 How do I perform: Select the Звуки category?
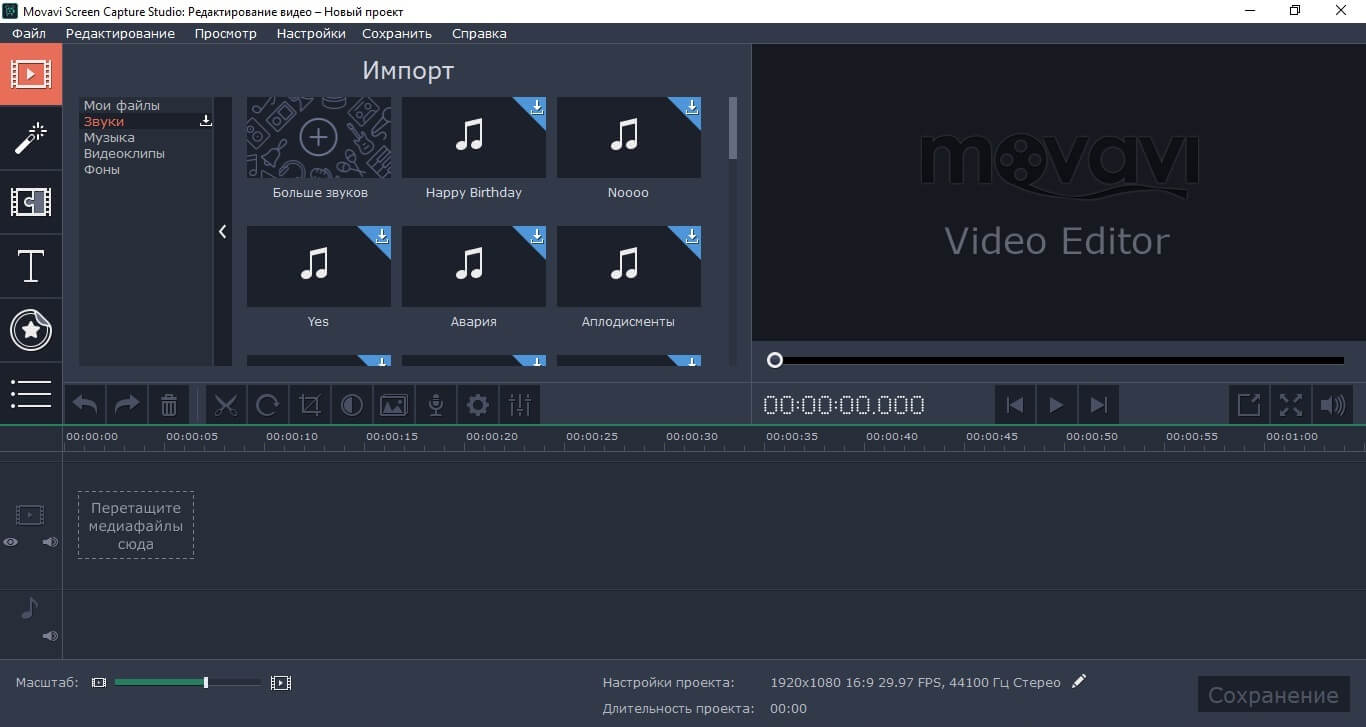(x=104, y=121)
